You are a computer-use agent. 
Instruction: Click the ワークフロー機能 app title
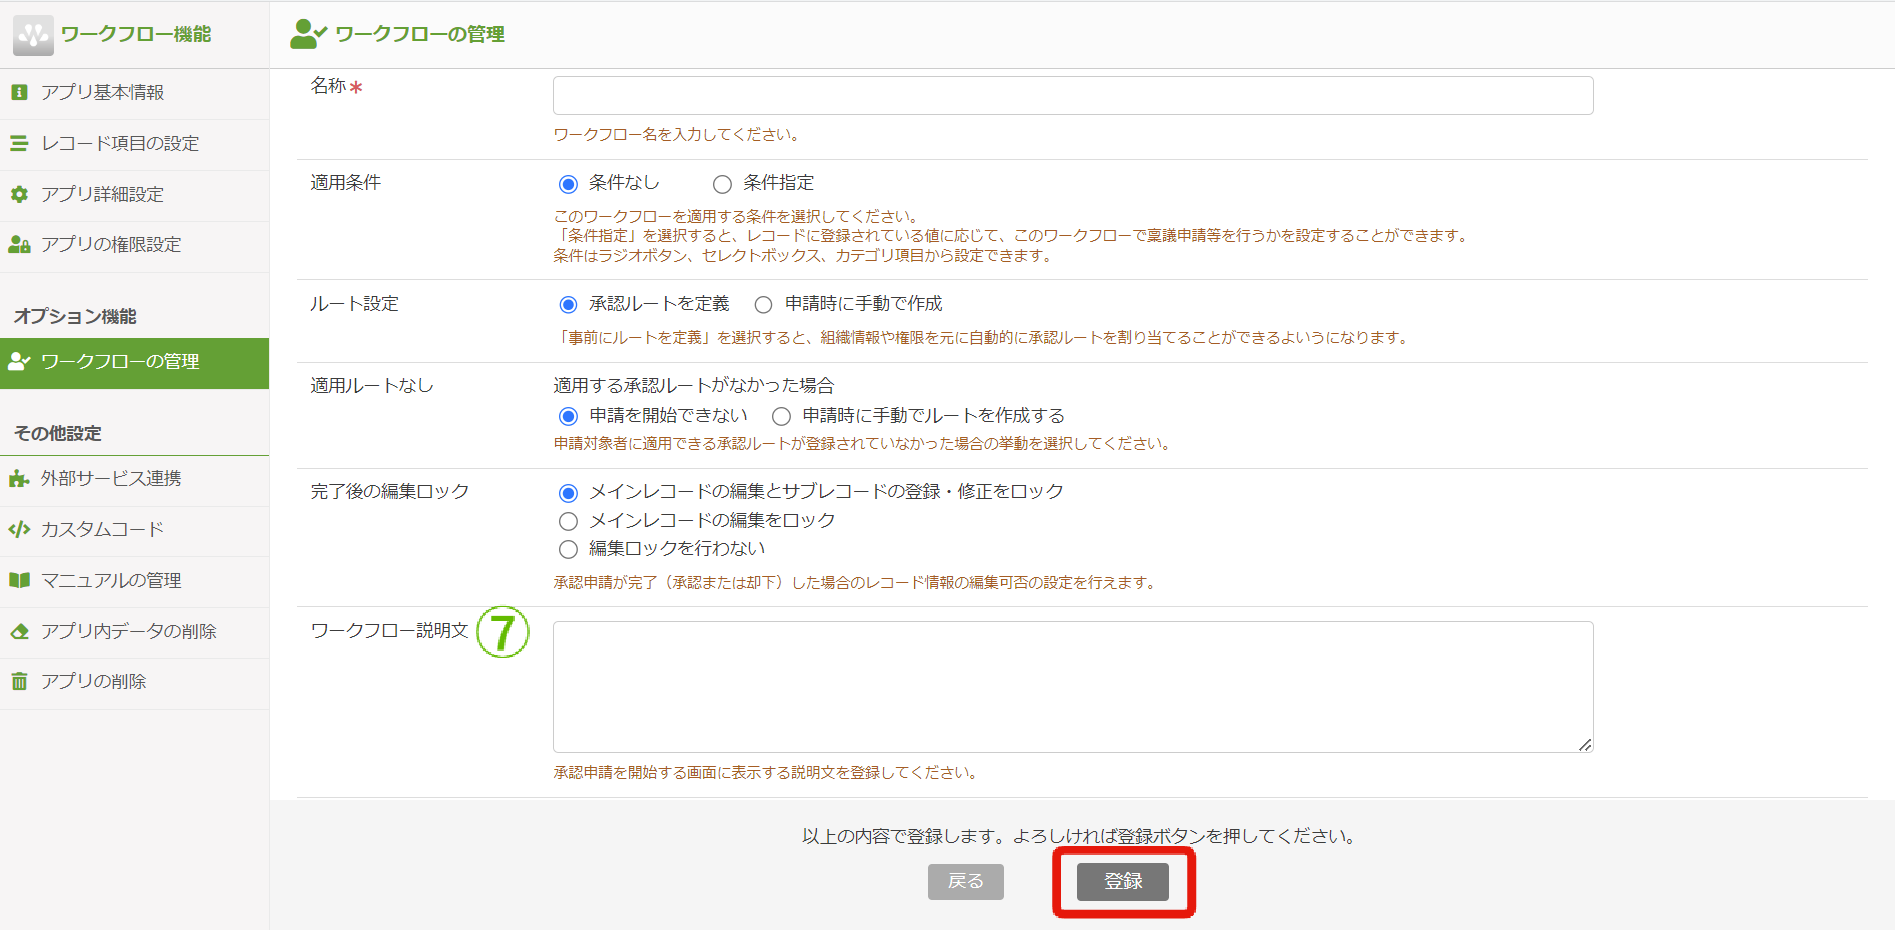(136, 34)
